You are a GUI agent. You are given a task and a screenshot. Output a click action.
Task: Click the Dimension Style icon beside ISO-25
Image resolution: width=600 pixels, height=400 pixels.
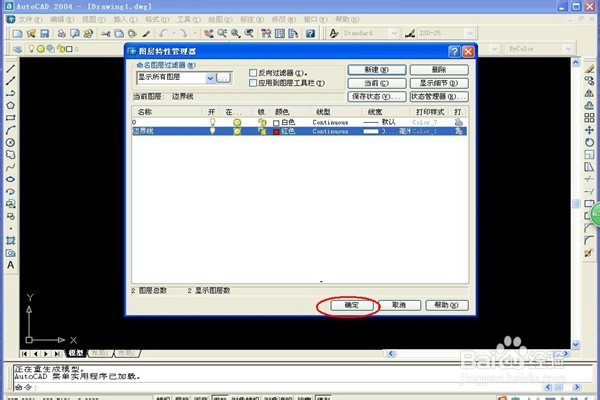pos(410,34)
